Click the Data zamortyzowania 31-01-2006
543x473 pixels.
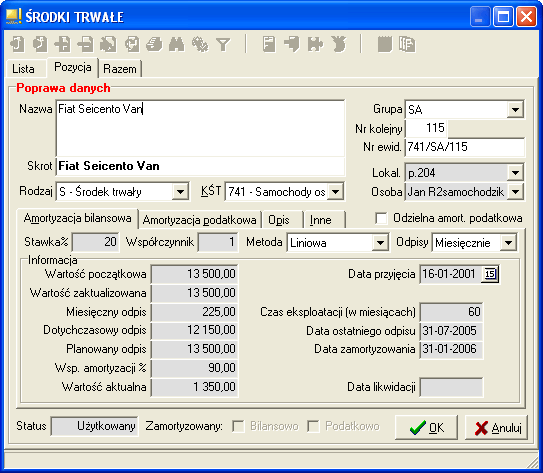pyautogui.click(x=451, y=349)
